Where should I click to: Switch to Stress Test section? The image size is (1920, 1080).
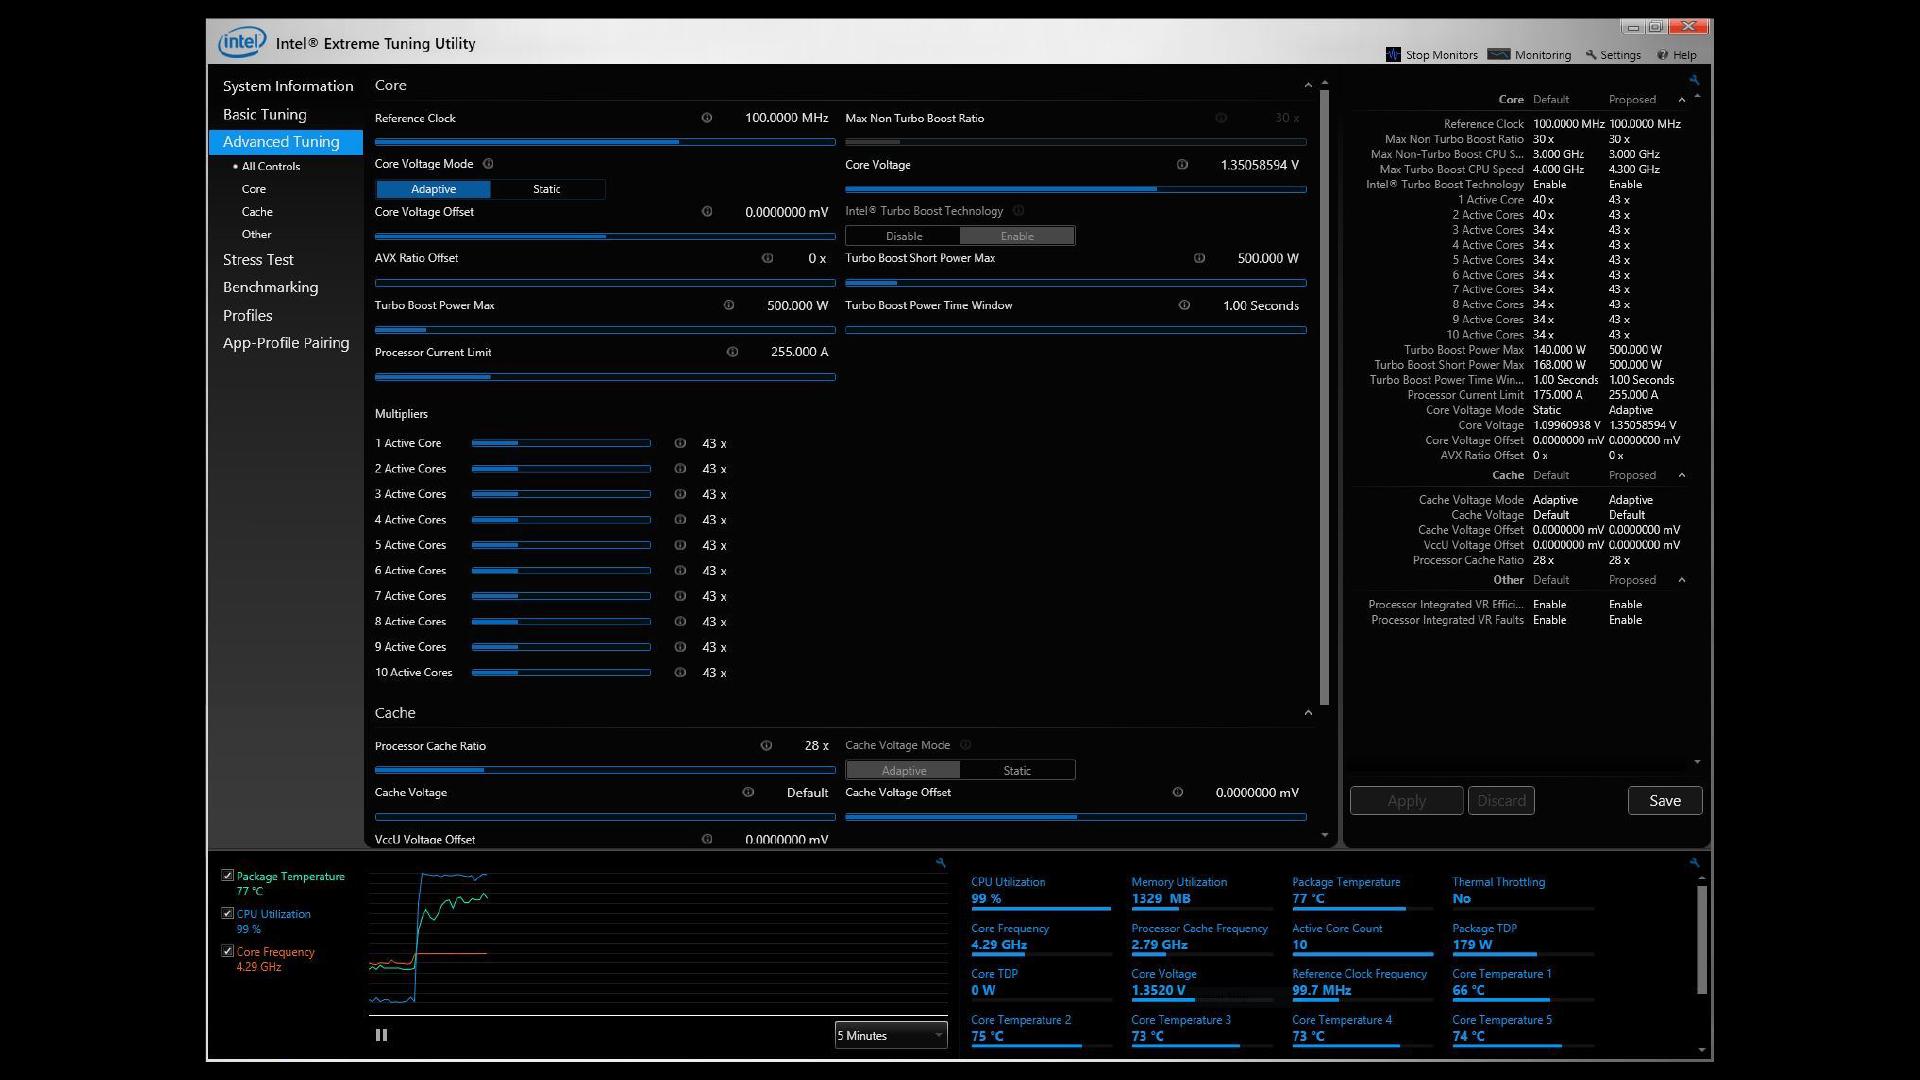coord(258,259)
